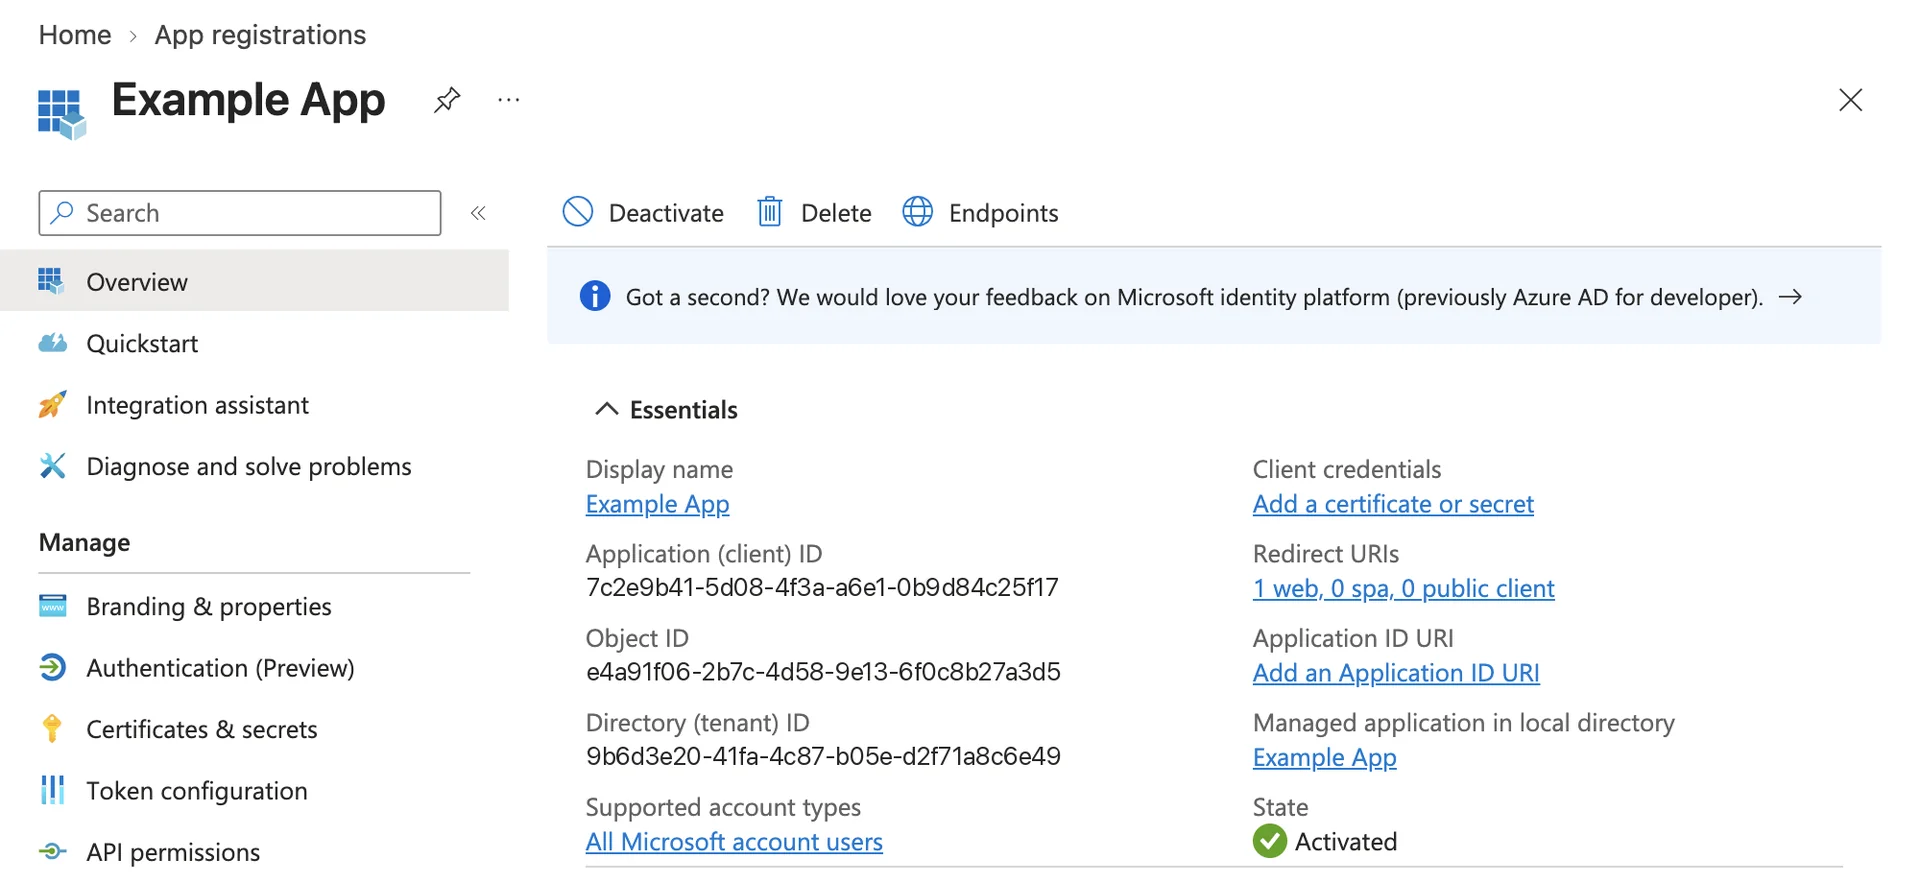The height and width of the screenshot is (883, 1920).
Task: Pin the Example App page
Action: pos(447,100)
